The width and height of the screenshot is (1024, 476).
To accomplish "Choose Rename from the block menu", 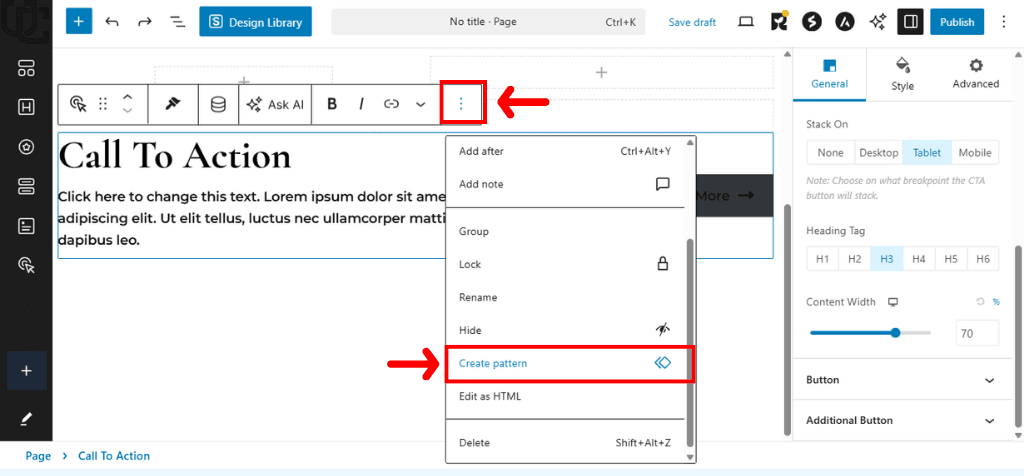I will (565, 297).
